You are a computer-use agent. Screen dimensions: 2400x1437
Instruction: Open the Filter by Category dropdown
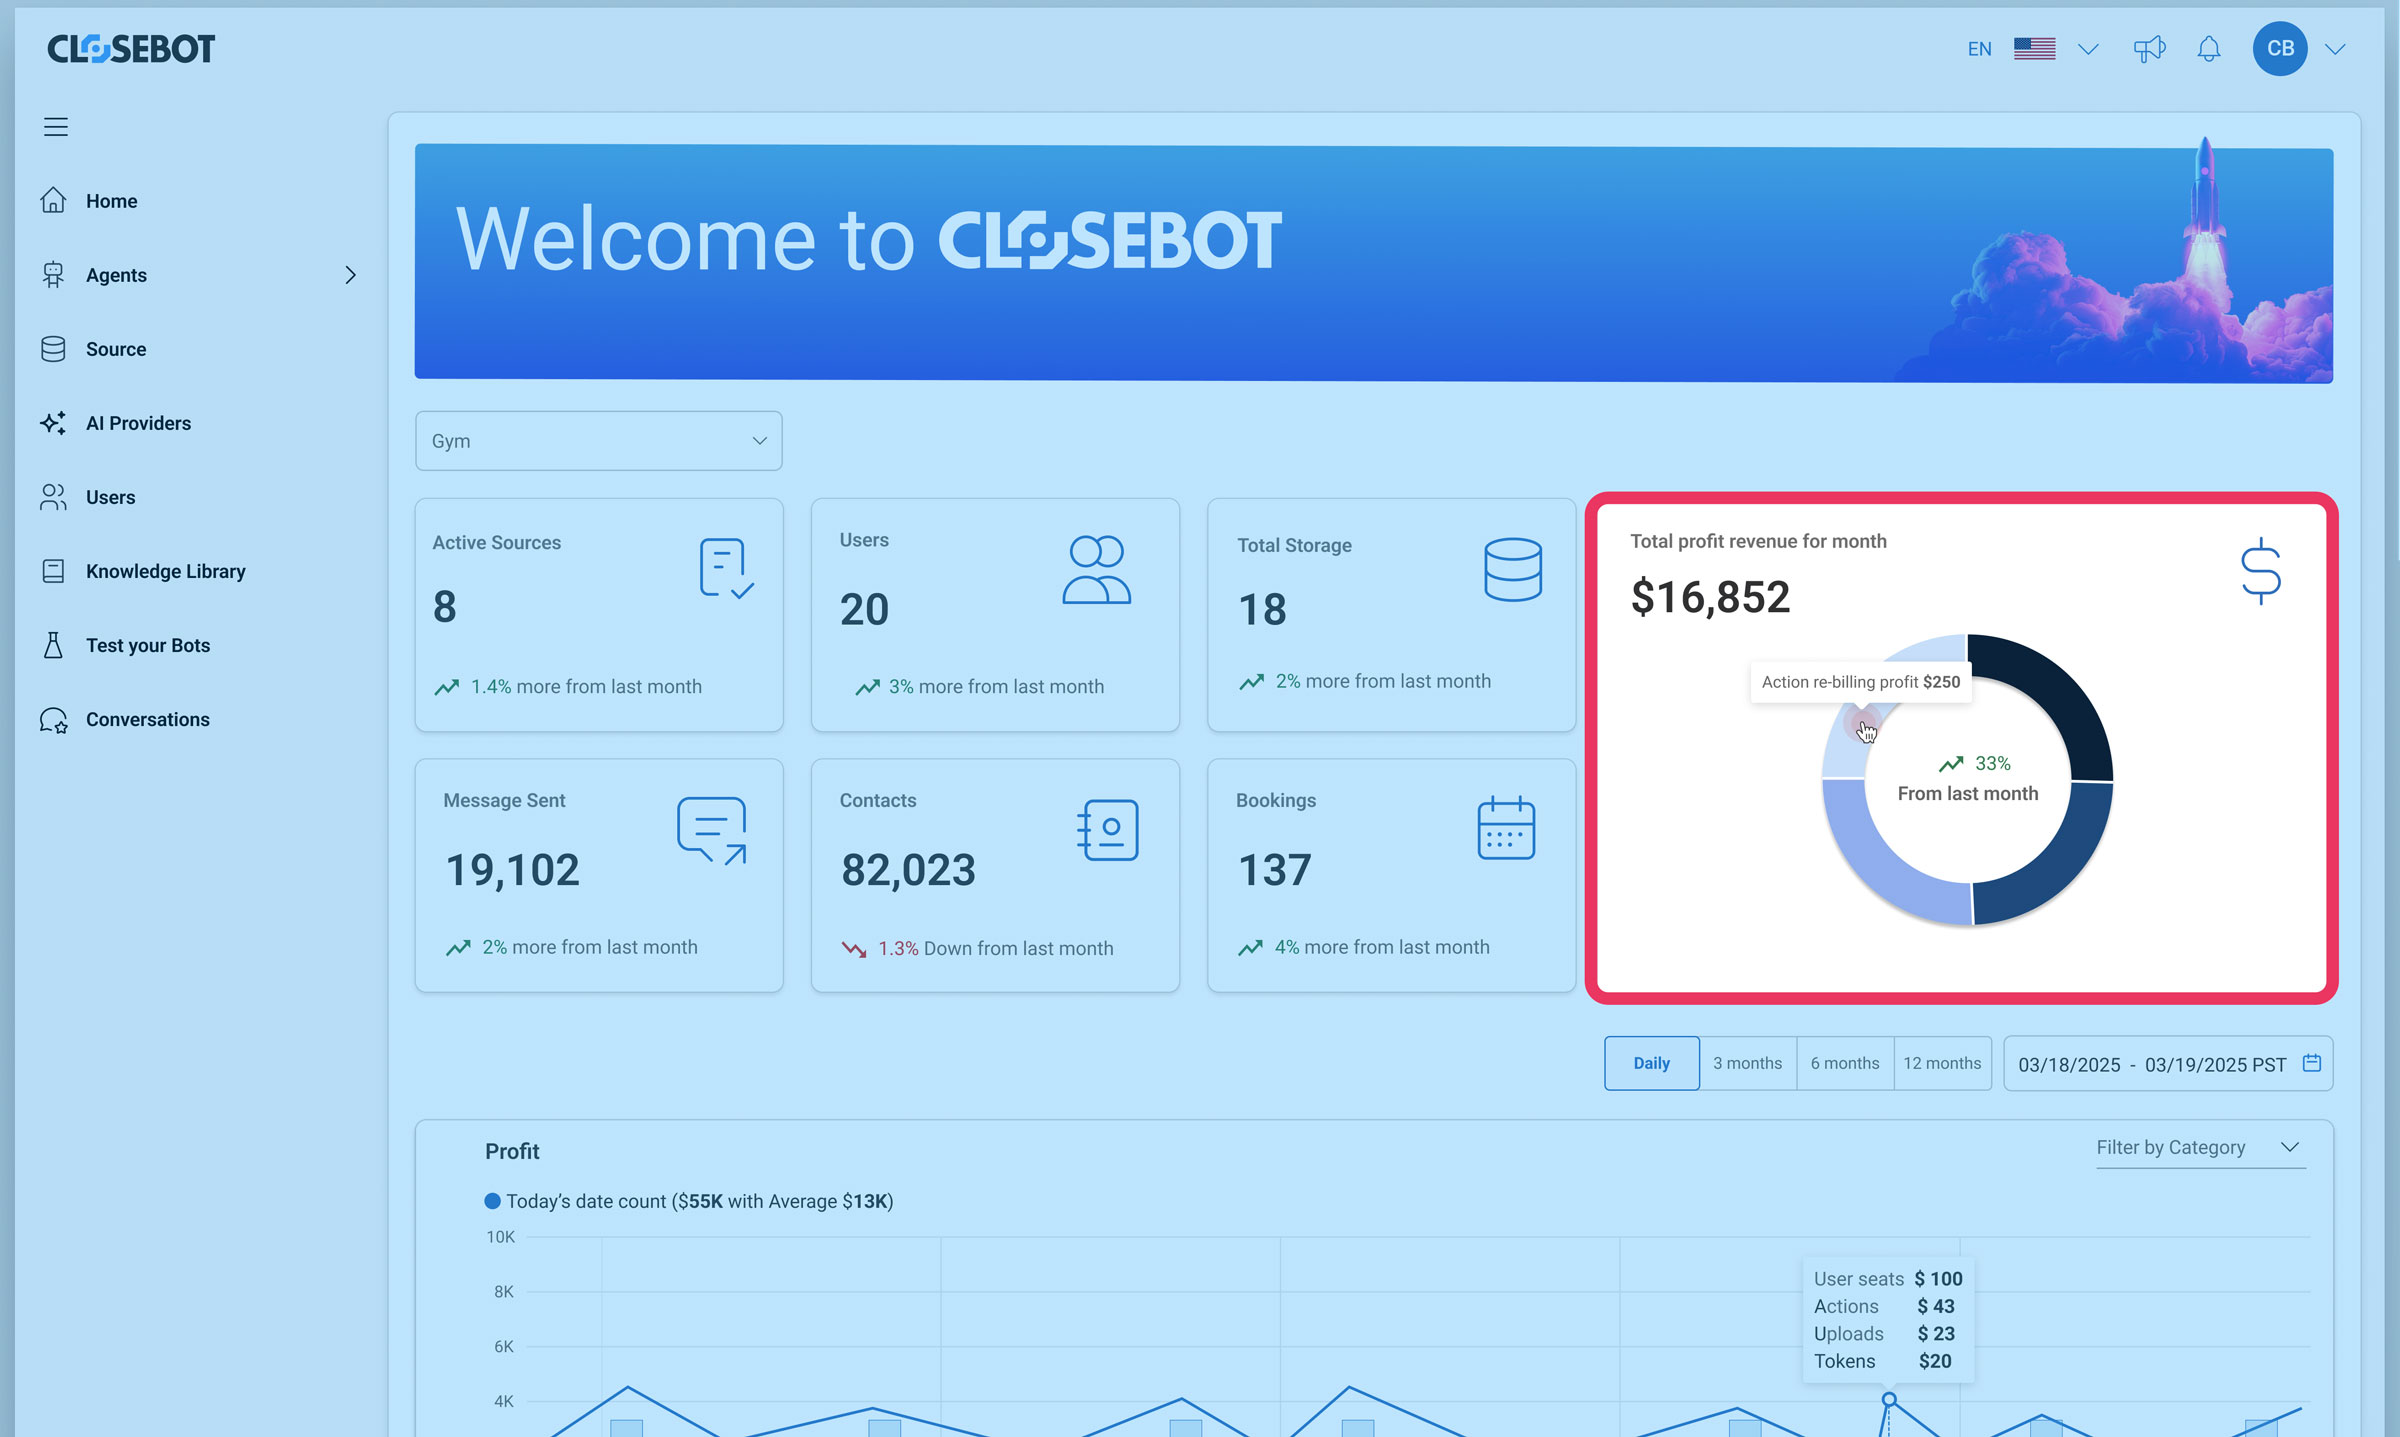tap(2200, 1147)
